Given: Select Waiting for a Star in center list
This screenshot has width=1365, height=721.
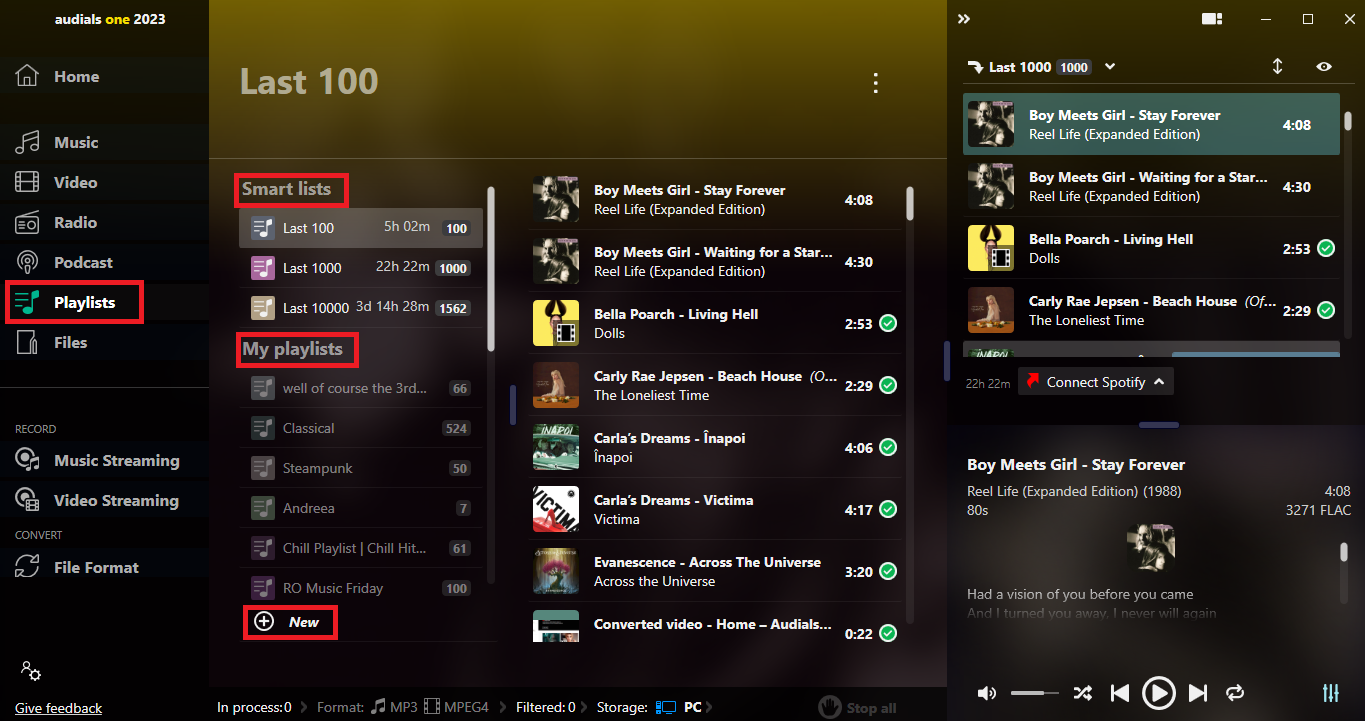Looking at the screenshot, I should point(714,262).
